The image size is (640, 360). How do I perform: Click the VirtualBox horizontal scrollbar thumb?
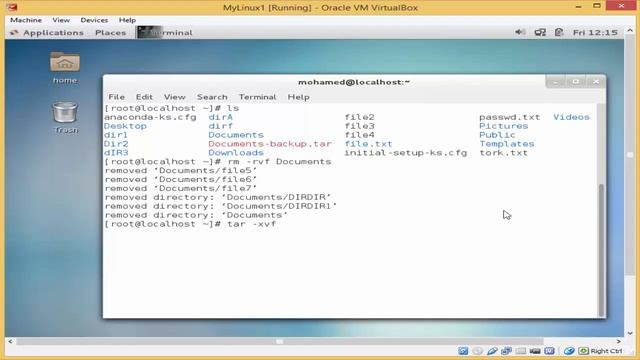coord(280,341)
